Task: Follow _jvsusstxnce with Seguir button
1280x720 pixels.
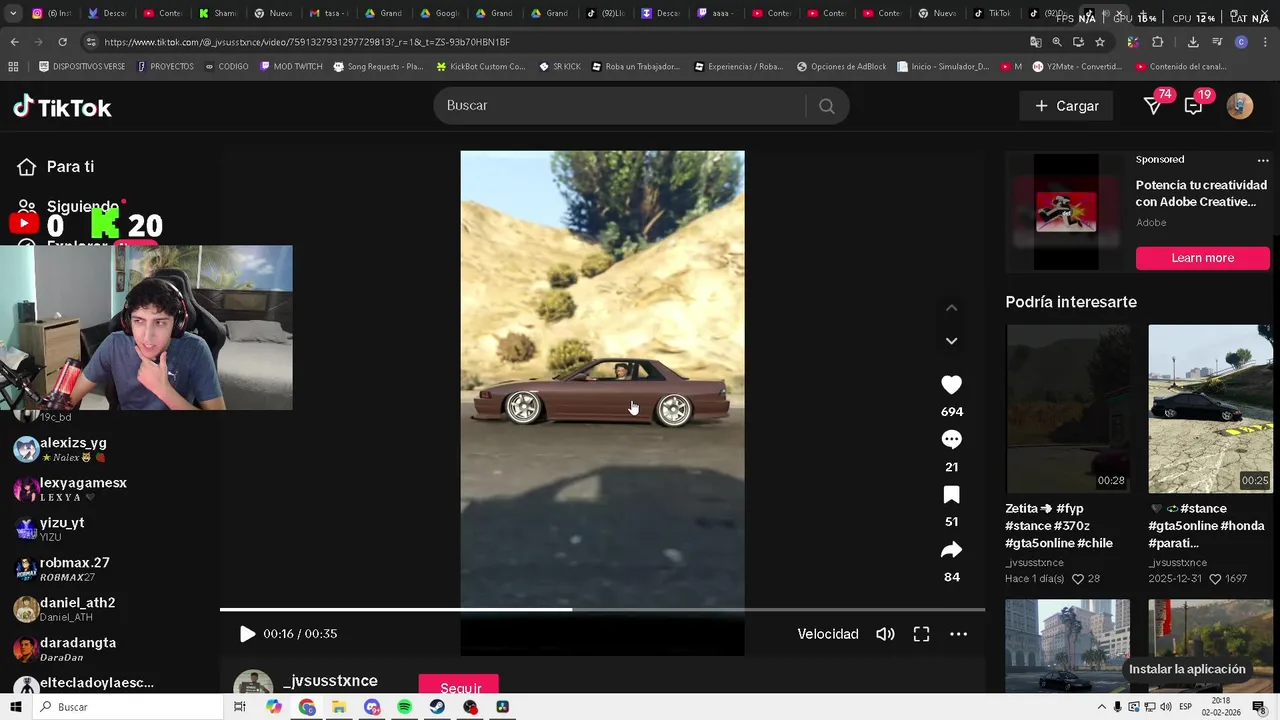Action: (x=459, y=686)
